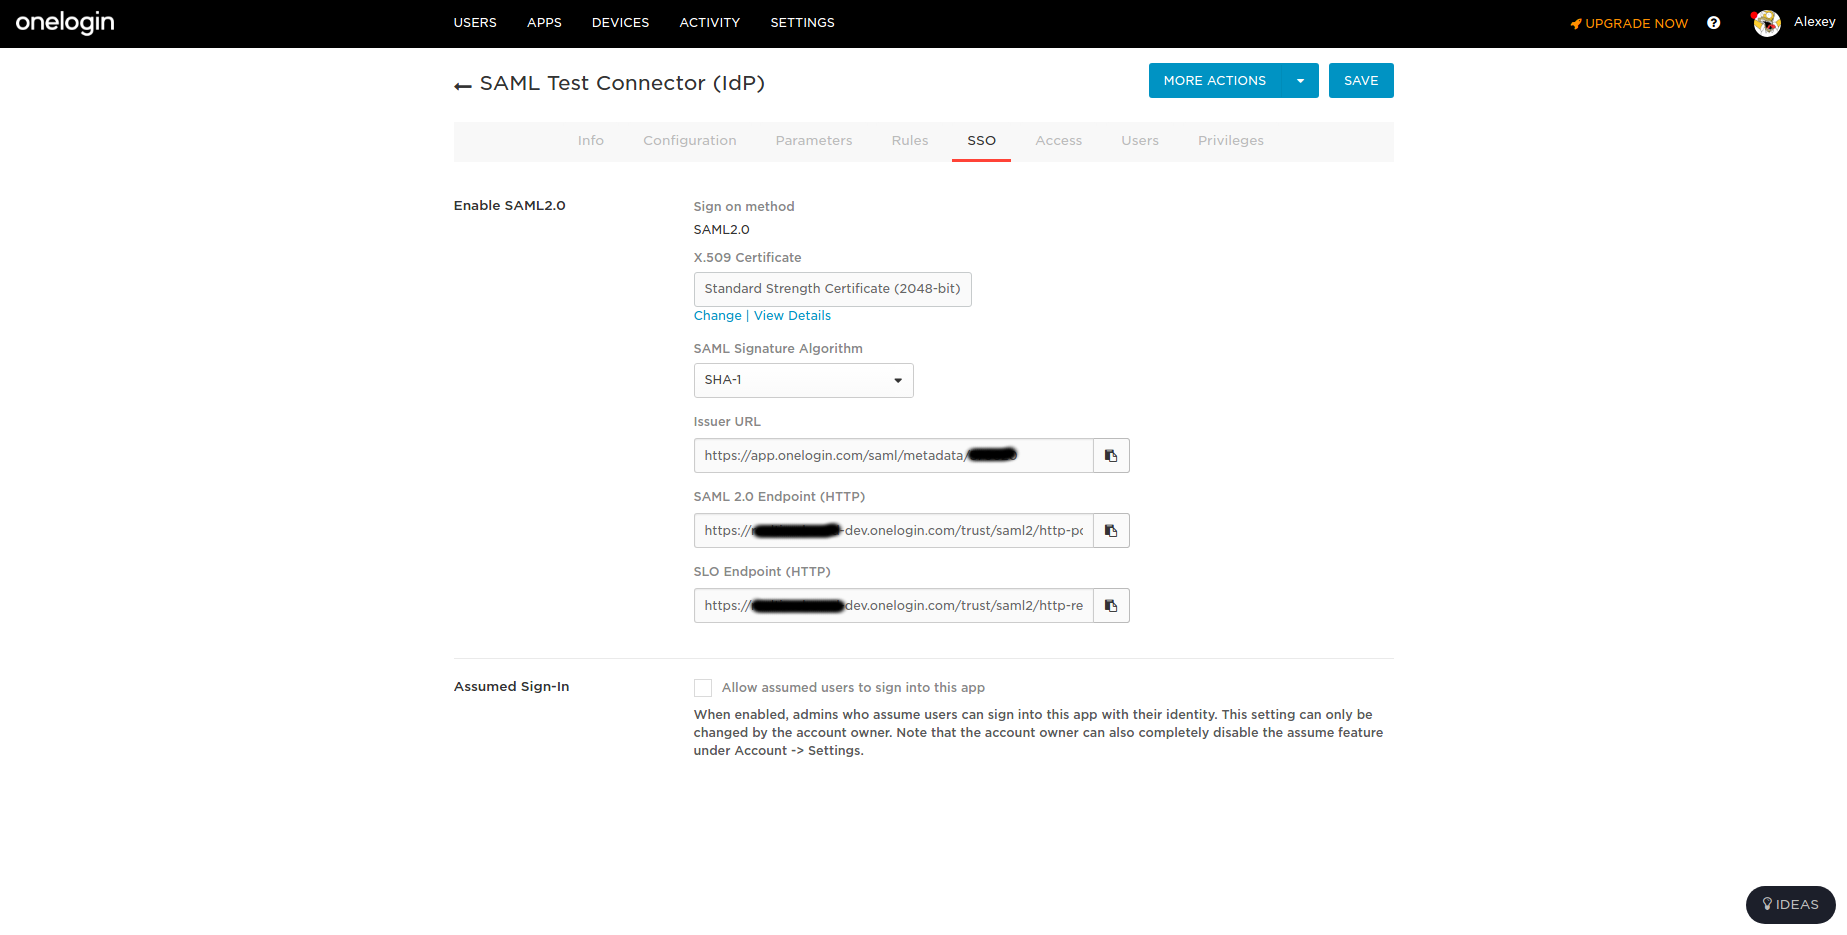1847x935 pixels.
Task: Click the Save button
Action: [x=1360, y=81]
